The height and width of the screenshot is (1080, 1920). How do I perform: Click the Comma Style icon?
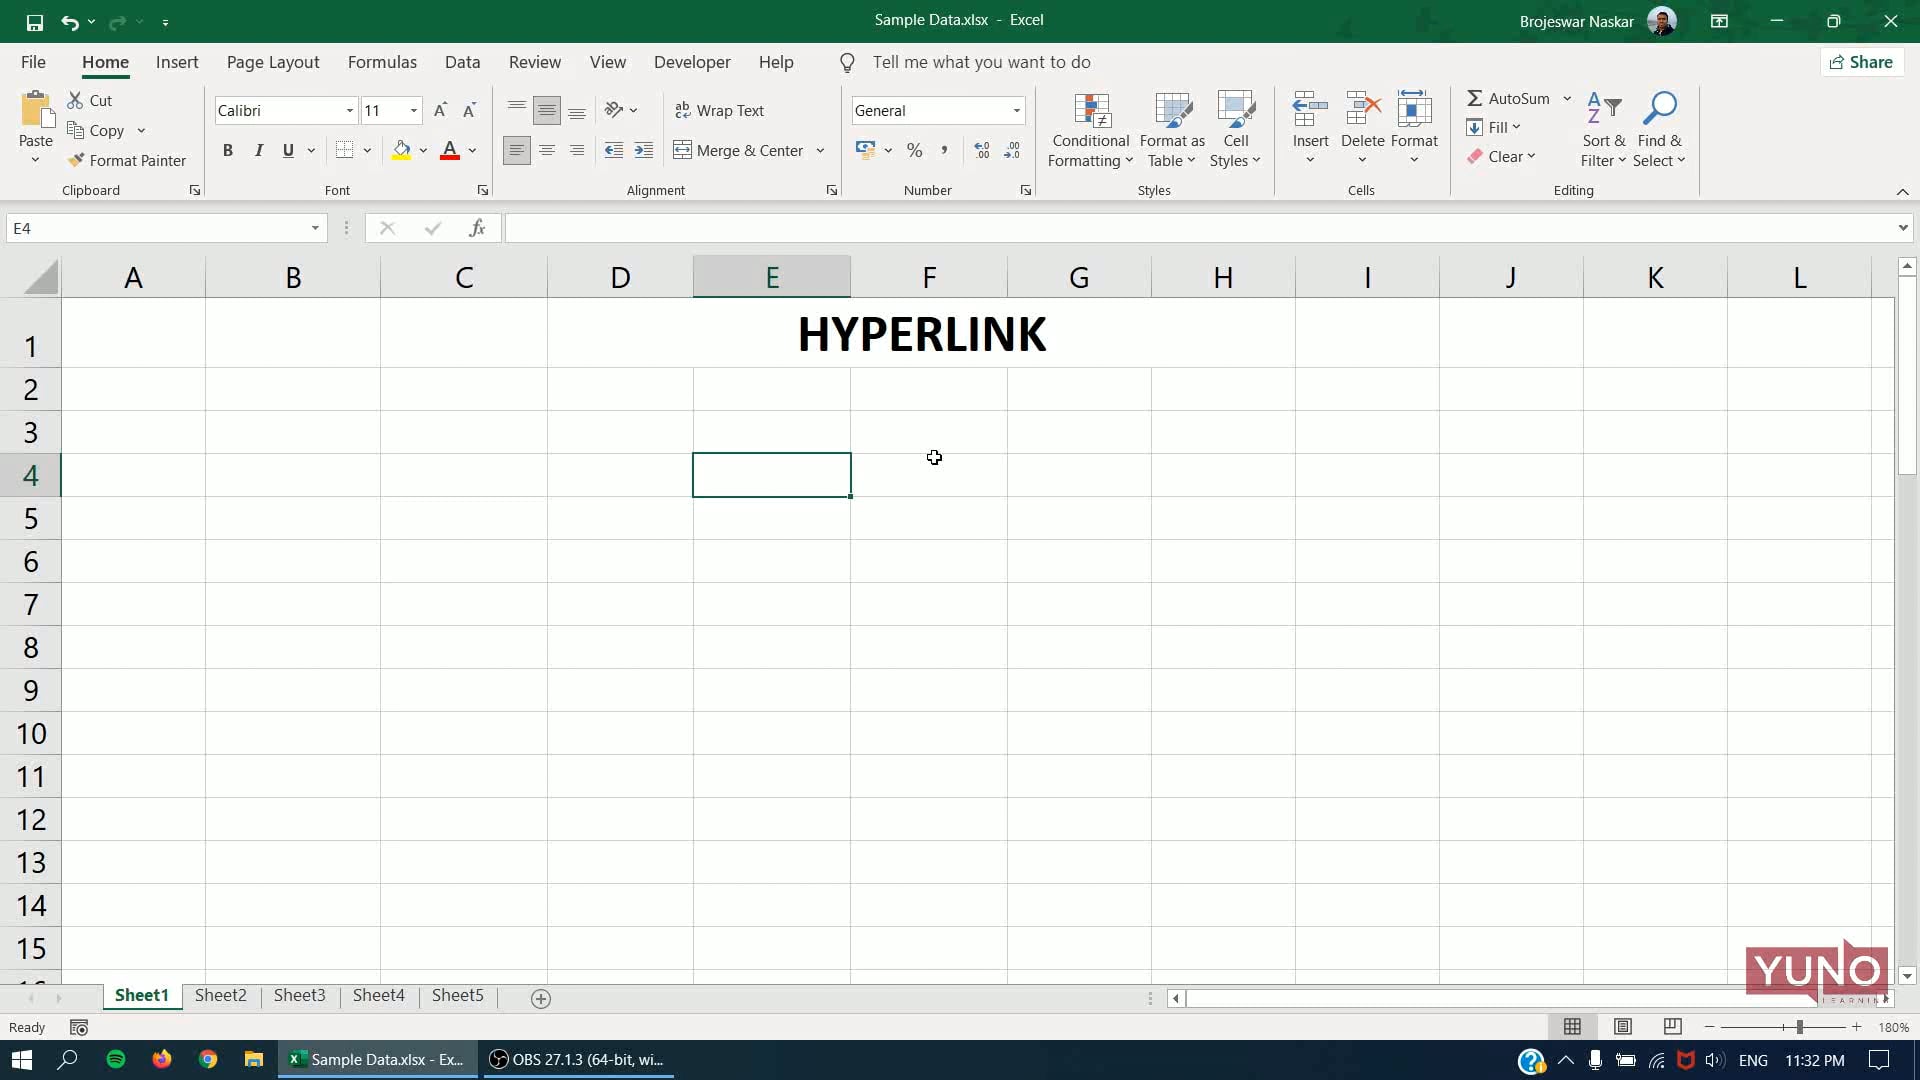(944, 150)
